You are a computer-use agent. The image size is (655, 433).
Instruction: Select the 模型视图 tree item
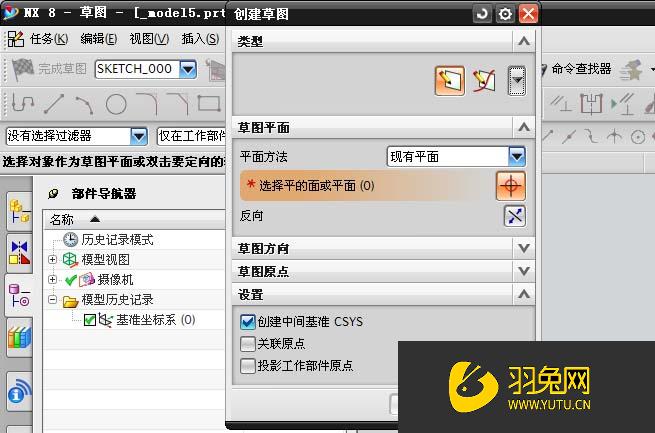click(x=106, y=260)
